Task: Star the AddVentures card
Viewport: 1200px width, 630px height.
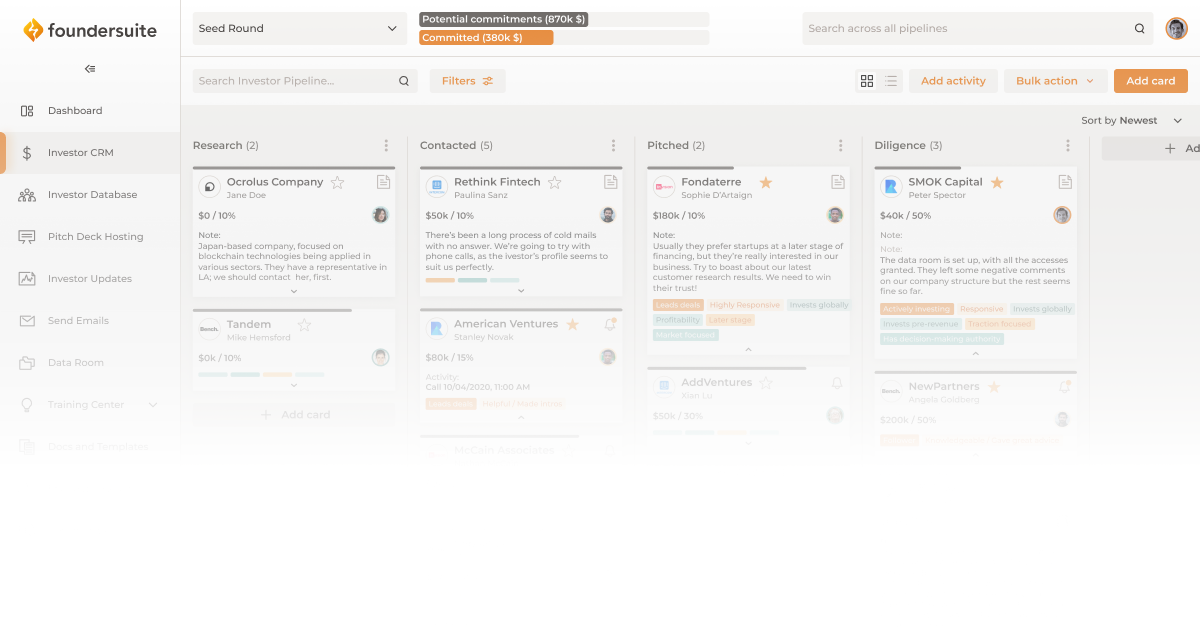Action: [766, 382]
